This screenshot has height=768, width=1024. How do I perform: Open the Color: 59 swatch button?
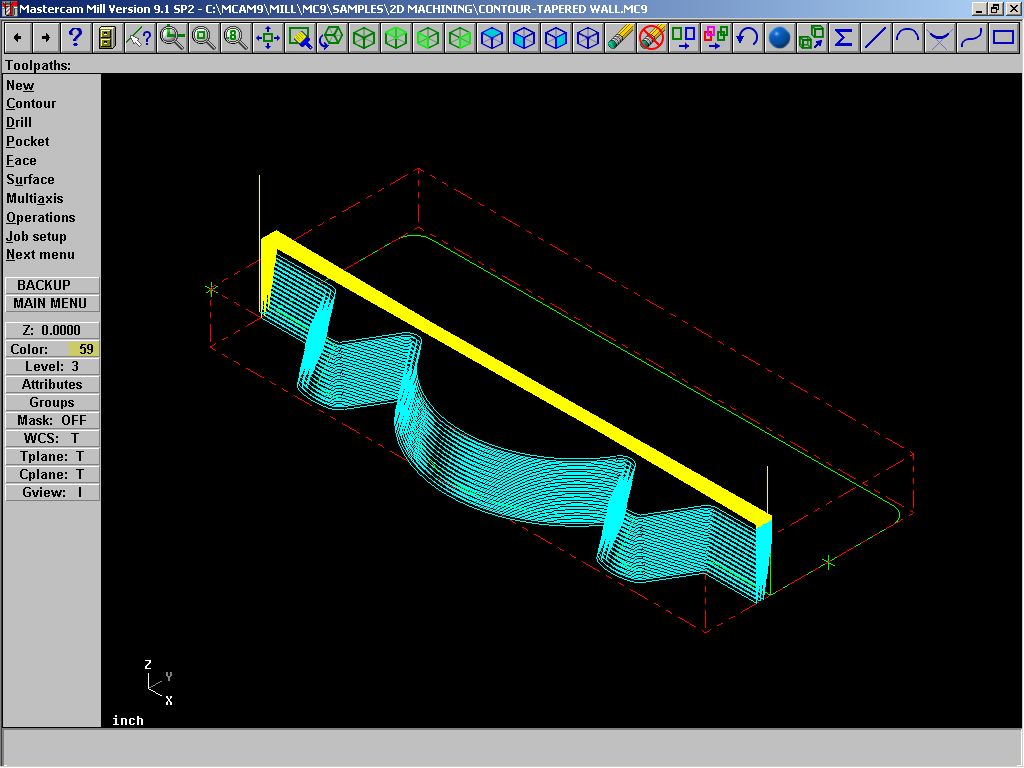[52, 349]
